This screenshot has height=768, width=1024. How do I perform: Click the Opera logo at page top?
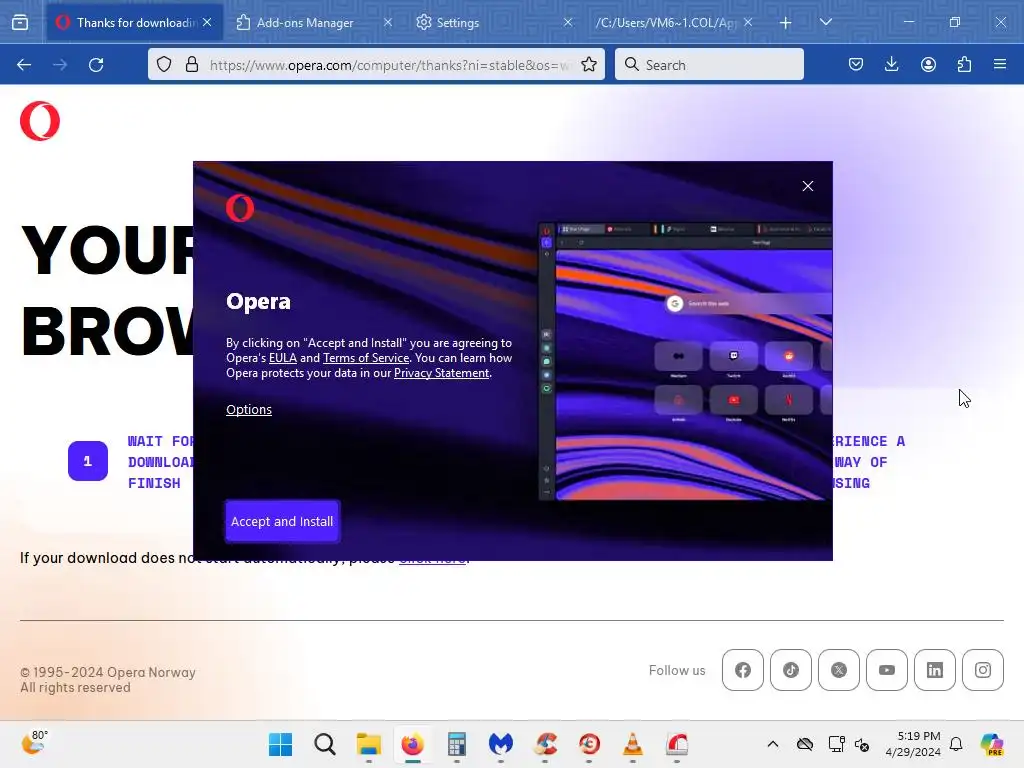(x=40, y=121)
